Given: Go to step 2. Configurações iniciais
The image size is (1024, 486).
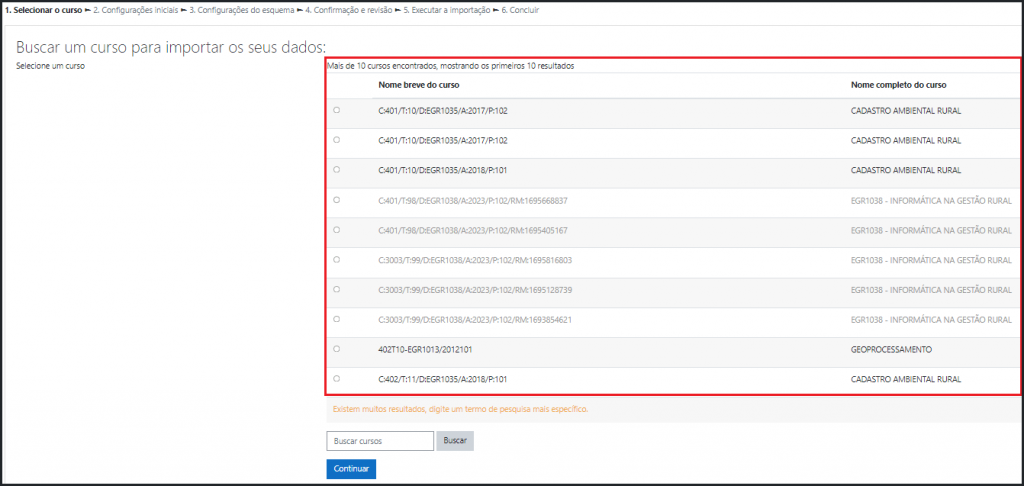Looking at the screenshot, I should pos(136,10).
